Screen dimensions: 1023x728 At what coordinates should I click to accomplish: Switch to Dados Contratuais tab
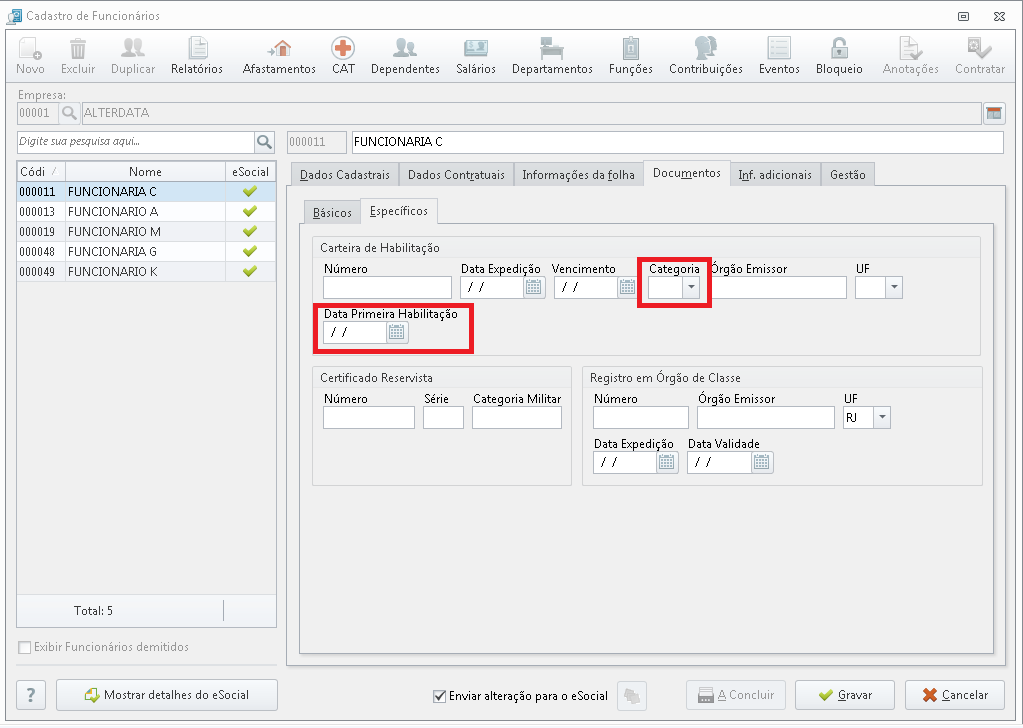click(x=456, y=175)
